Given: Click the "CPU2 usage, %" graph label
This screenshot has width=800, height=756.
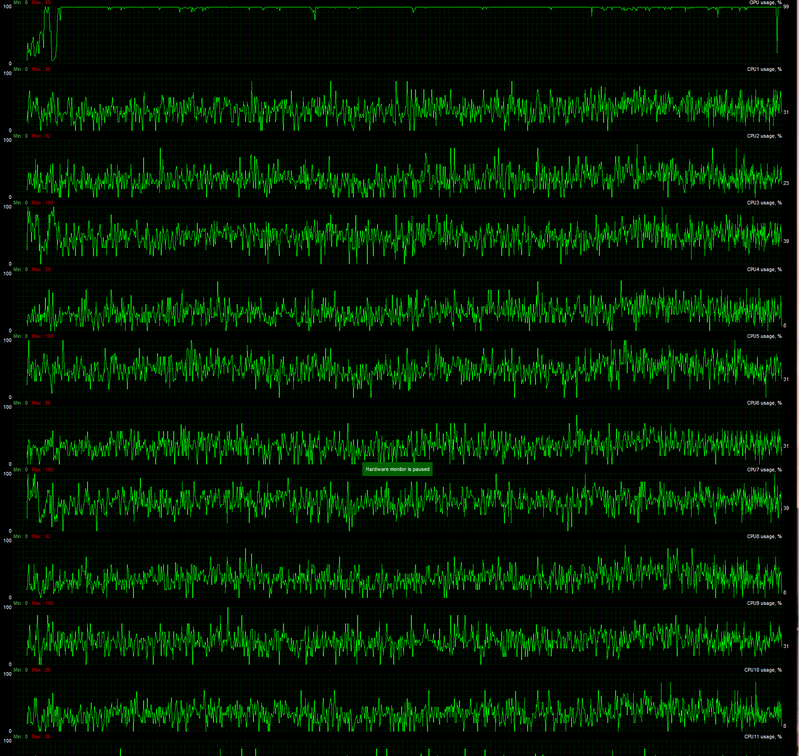Looking at the screenshot, I should [x=764, y=136].
